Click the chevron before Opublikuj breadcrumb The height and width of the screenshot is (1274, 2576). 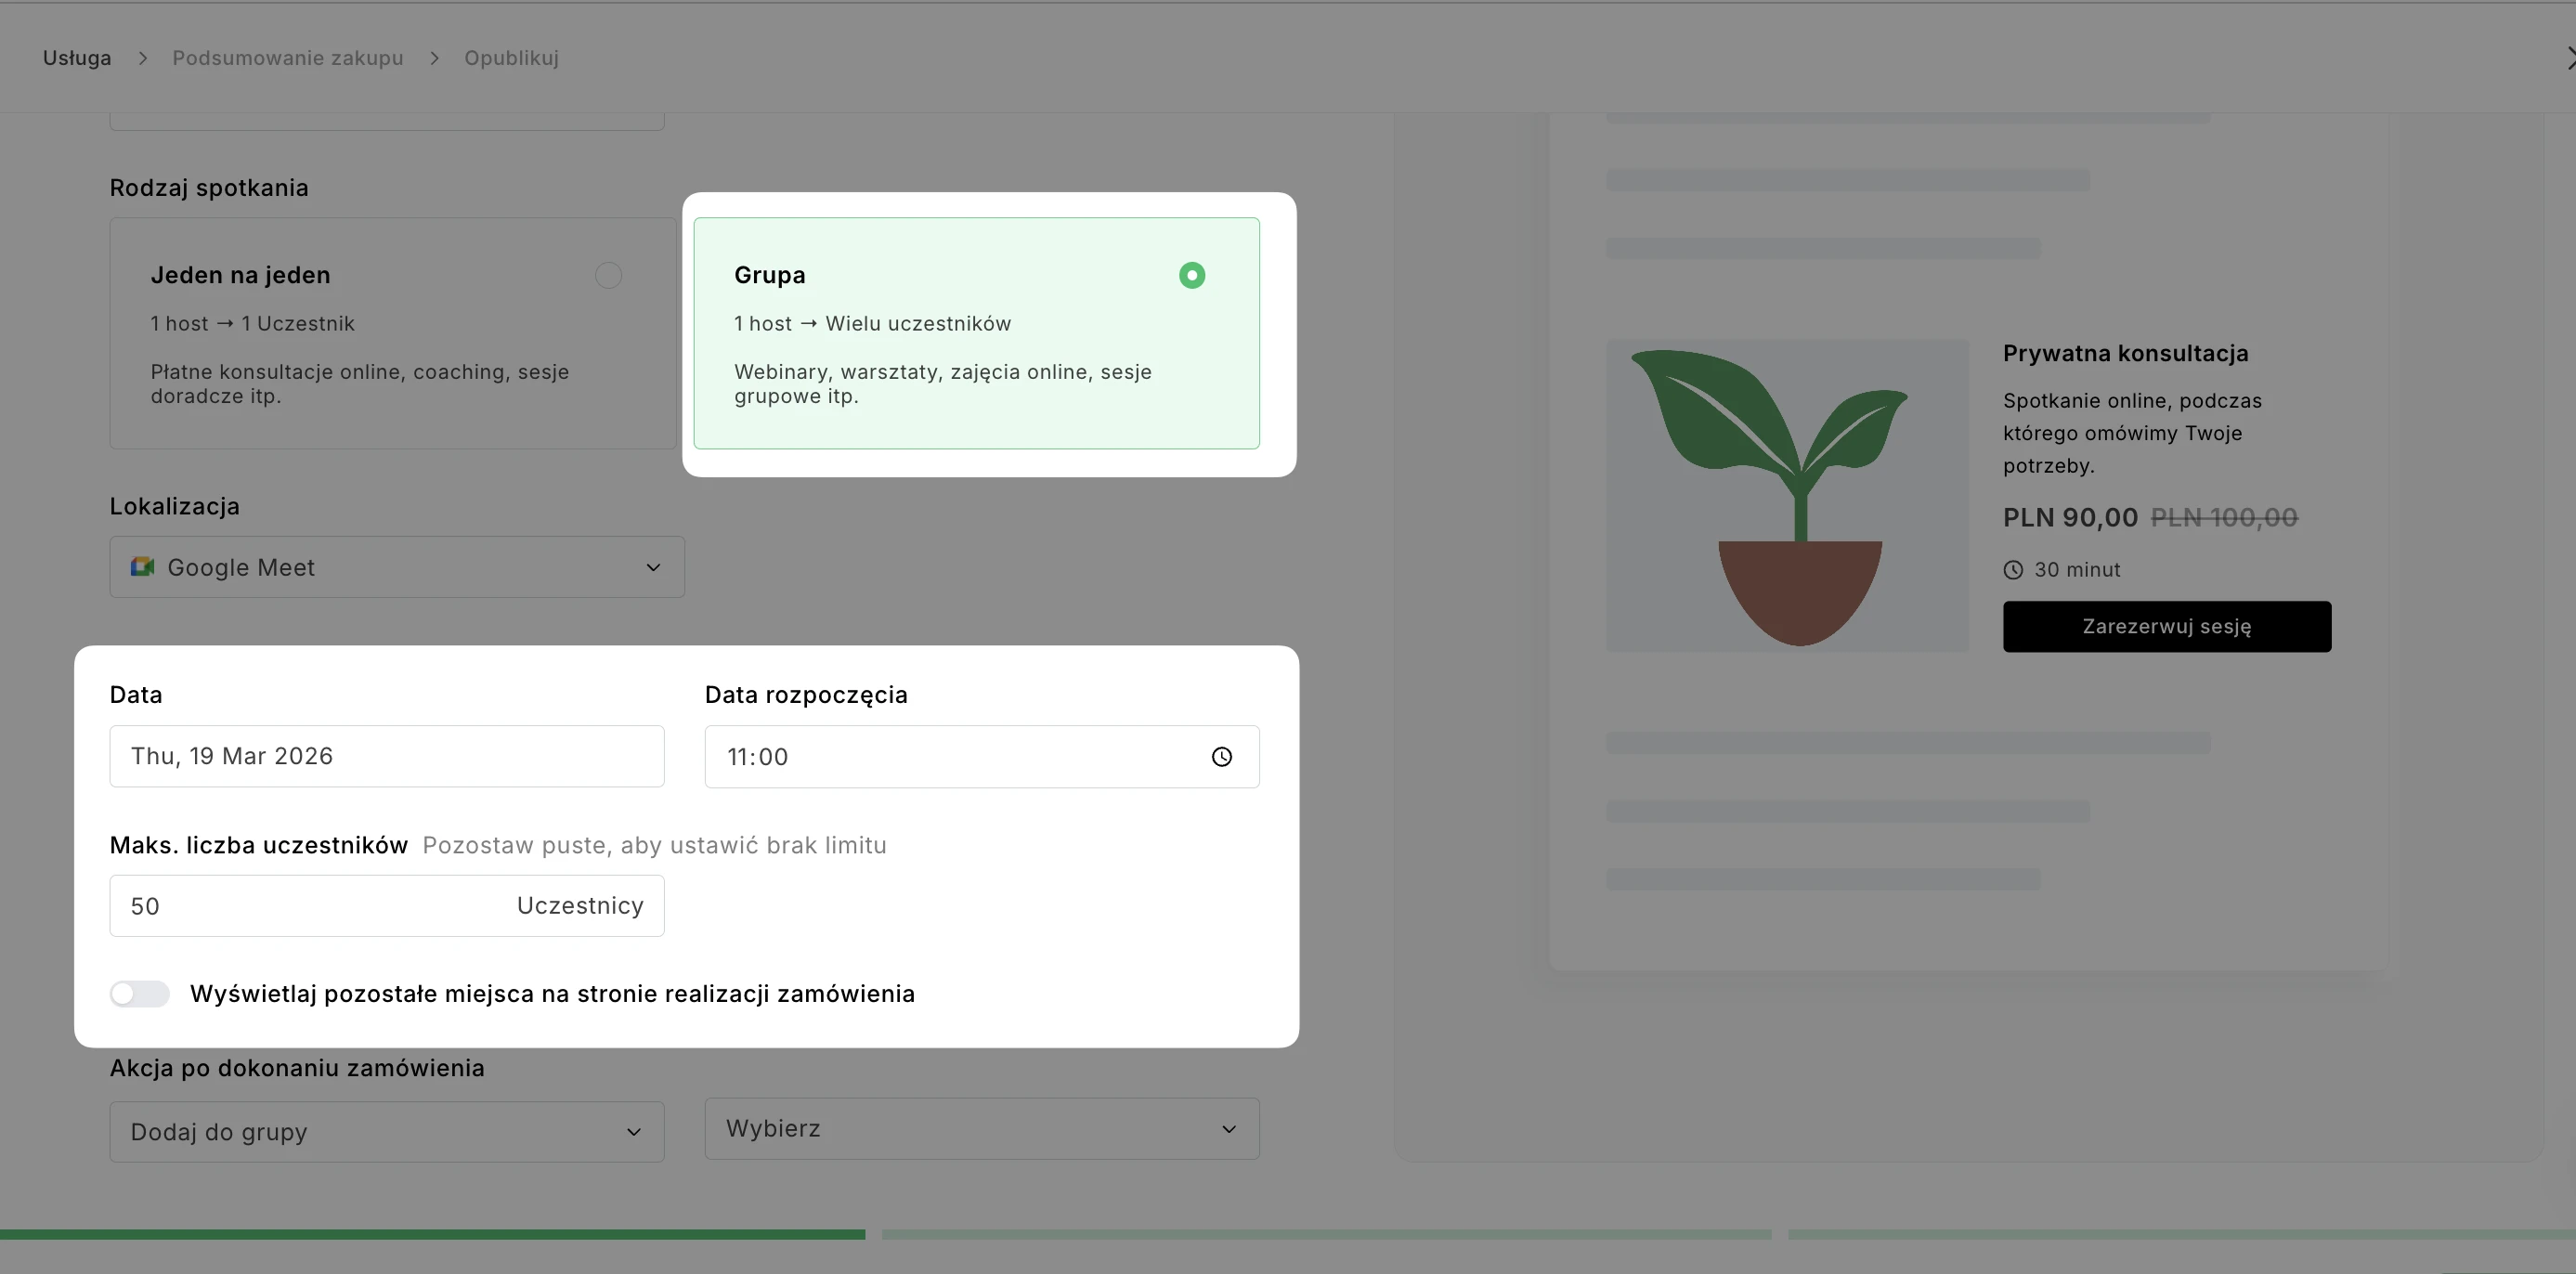(x=434, y=58)
